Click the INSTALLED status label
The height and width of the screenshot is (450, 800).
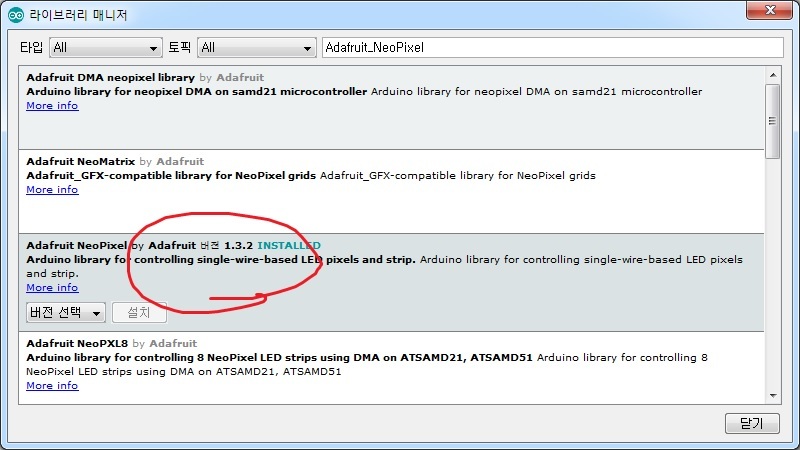289,245
